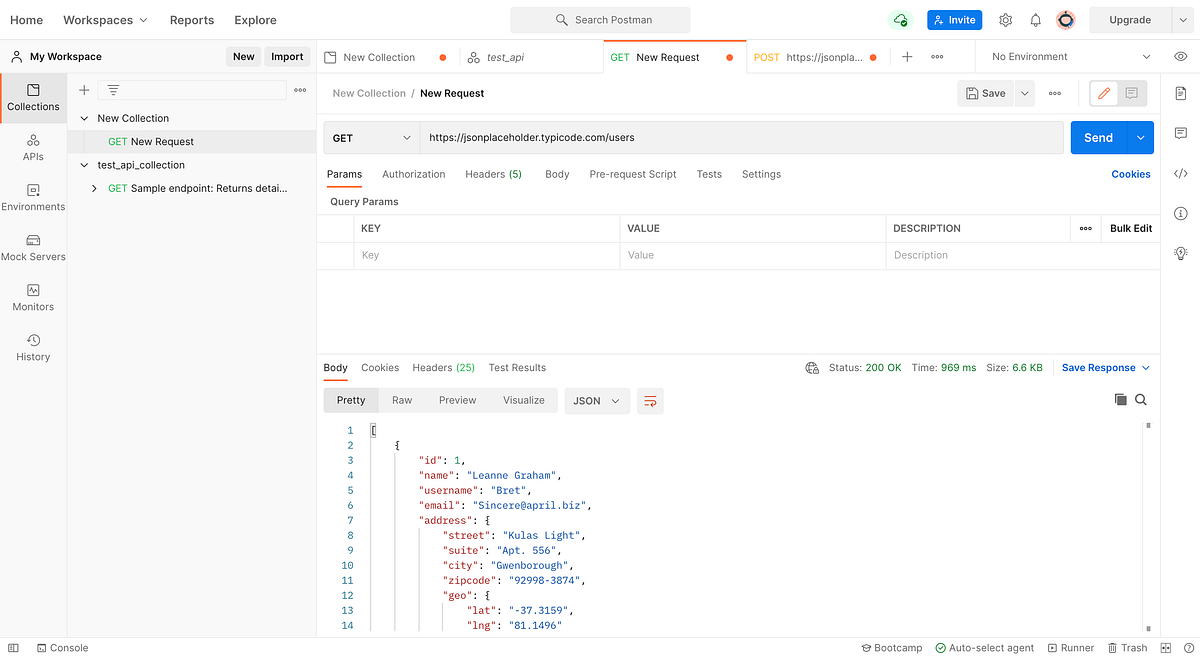Search within the response body
The image size is (1200, 658).
[1141, 399]
